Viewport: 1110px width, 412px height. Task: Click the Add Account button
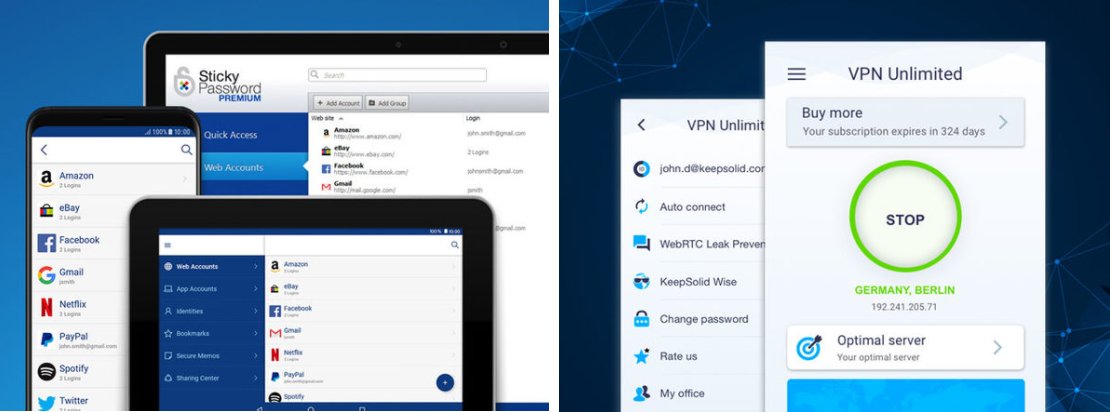[x=338, y=103]
